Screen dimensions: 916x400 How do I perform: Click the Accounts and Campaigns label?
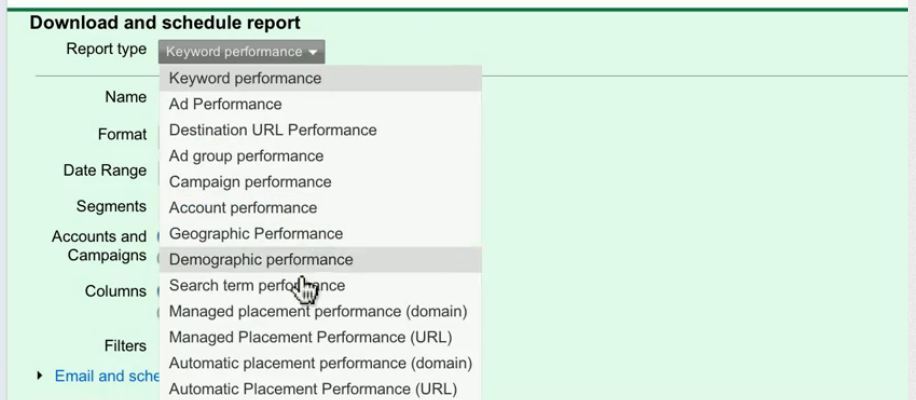99,246
